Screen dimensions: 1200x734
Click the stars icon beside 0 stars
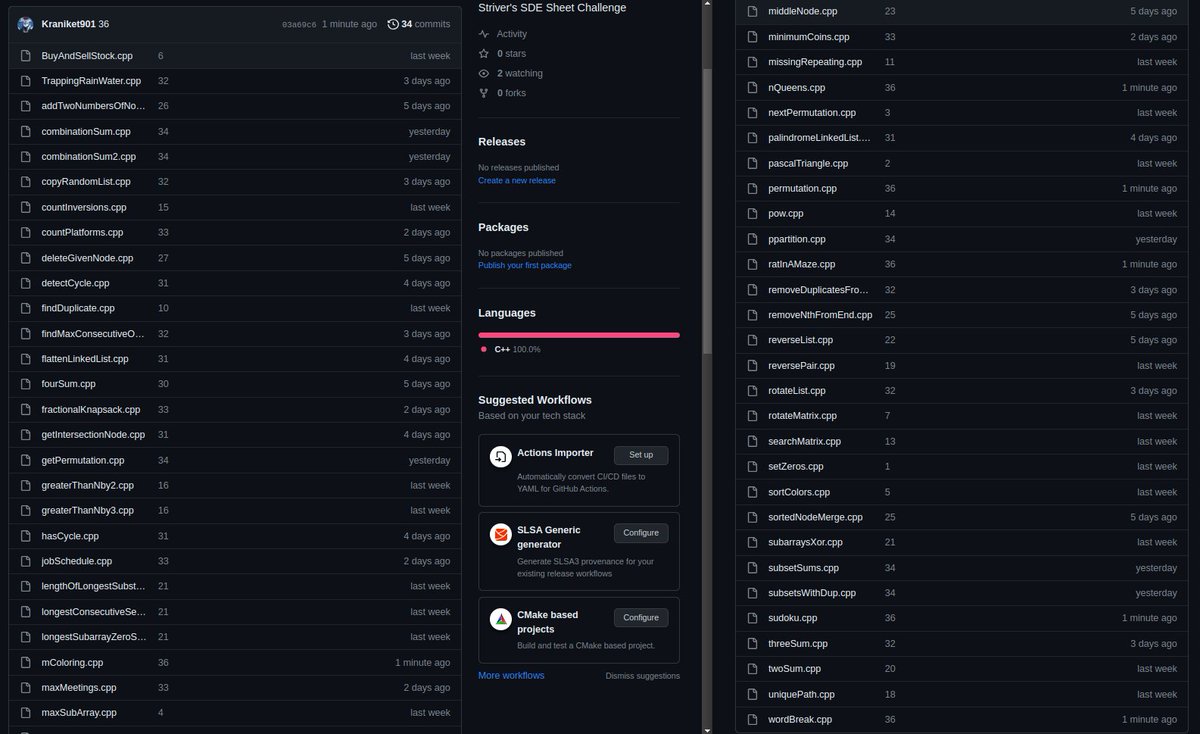[x=484, y=54]
